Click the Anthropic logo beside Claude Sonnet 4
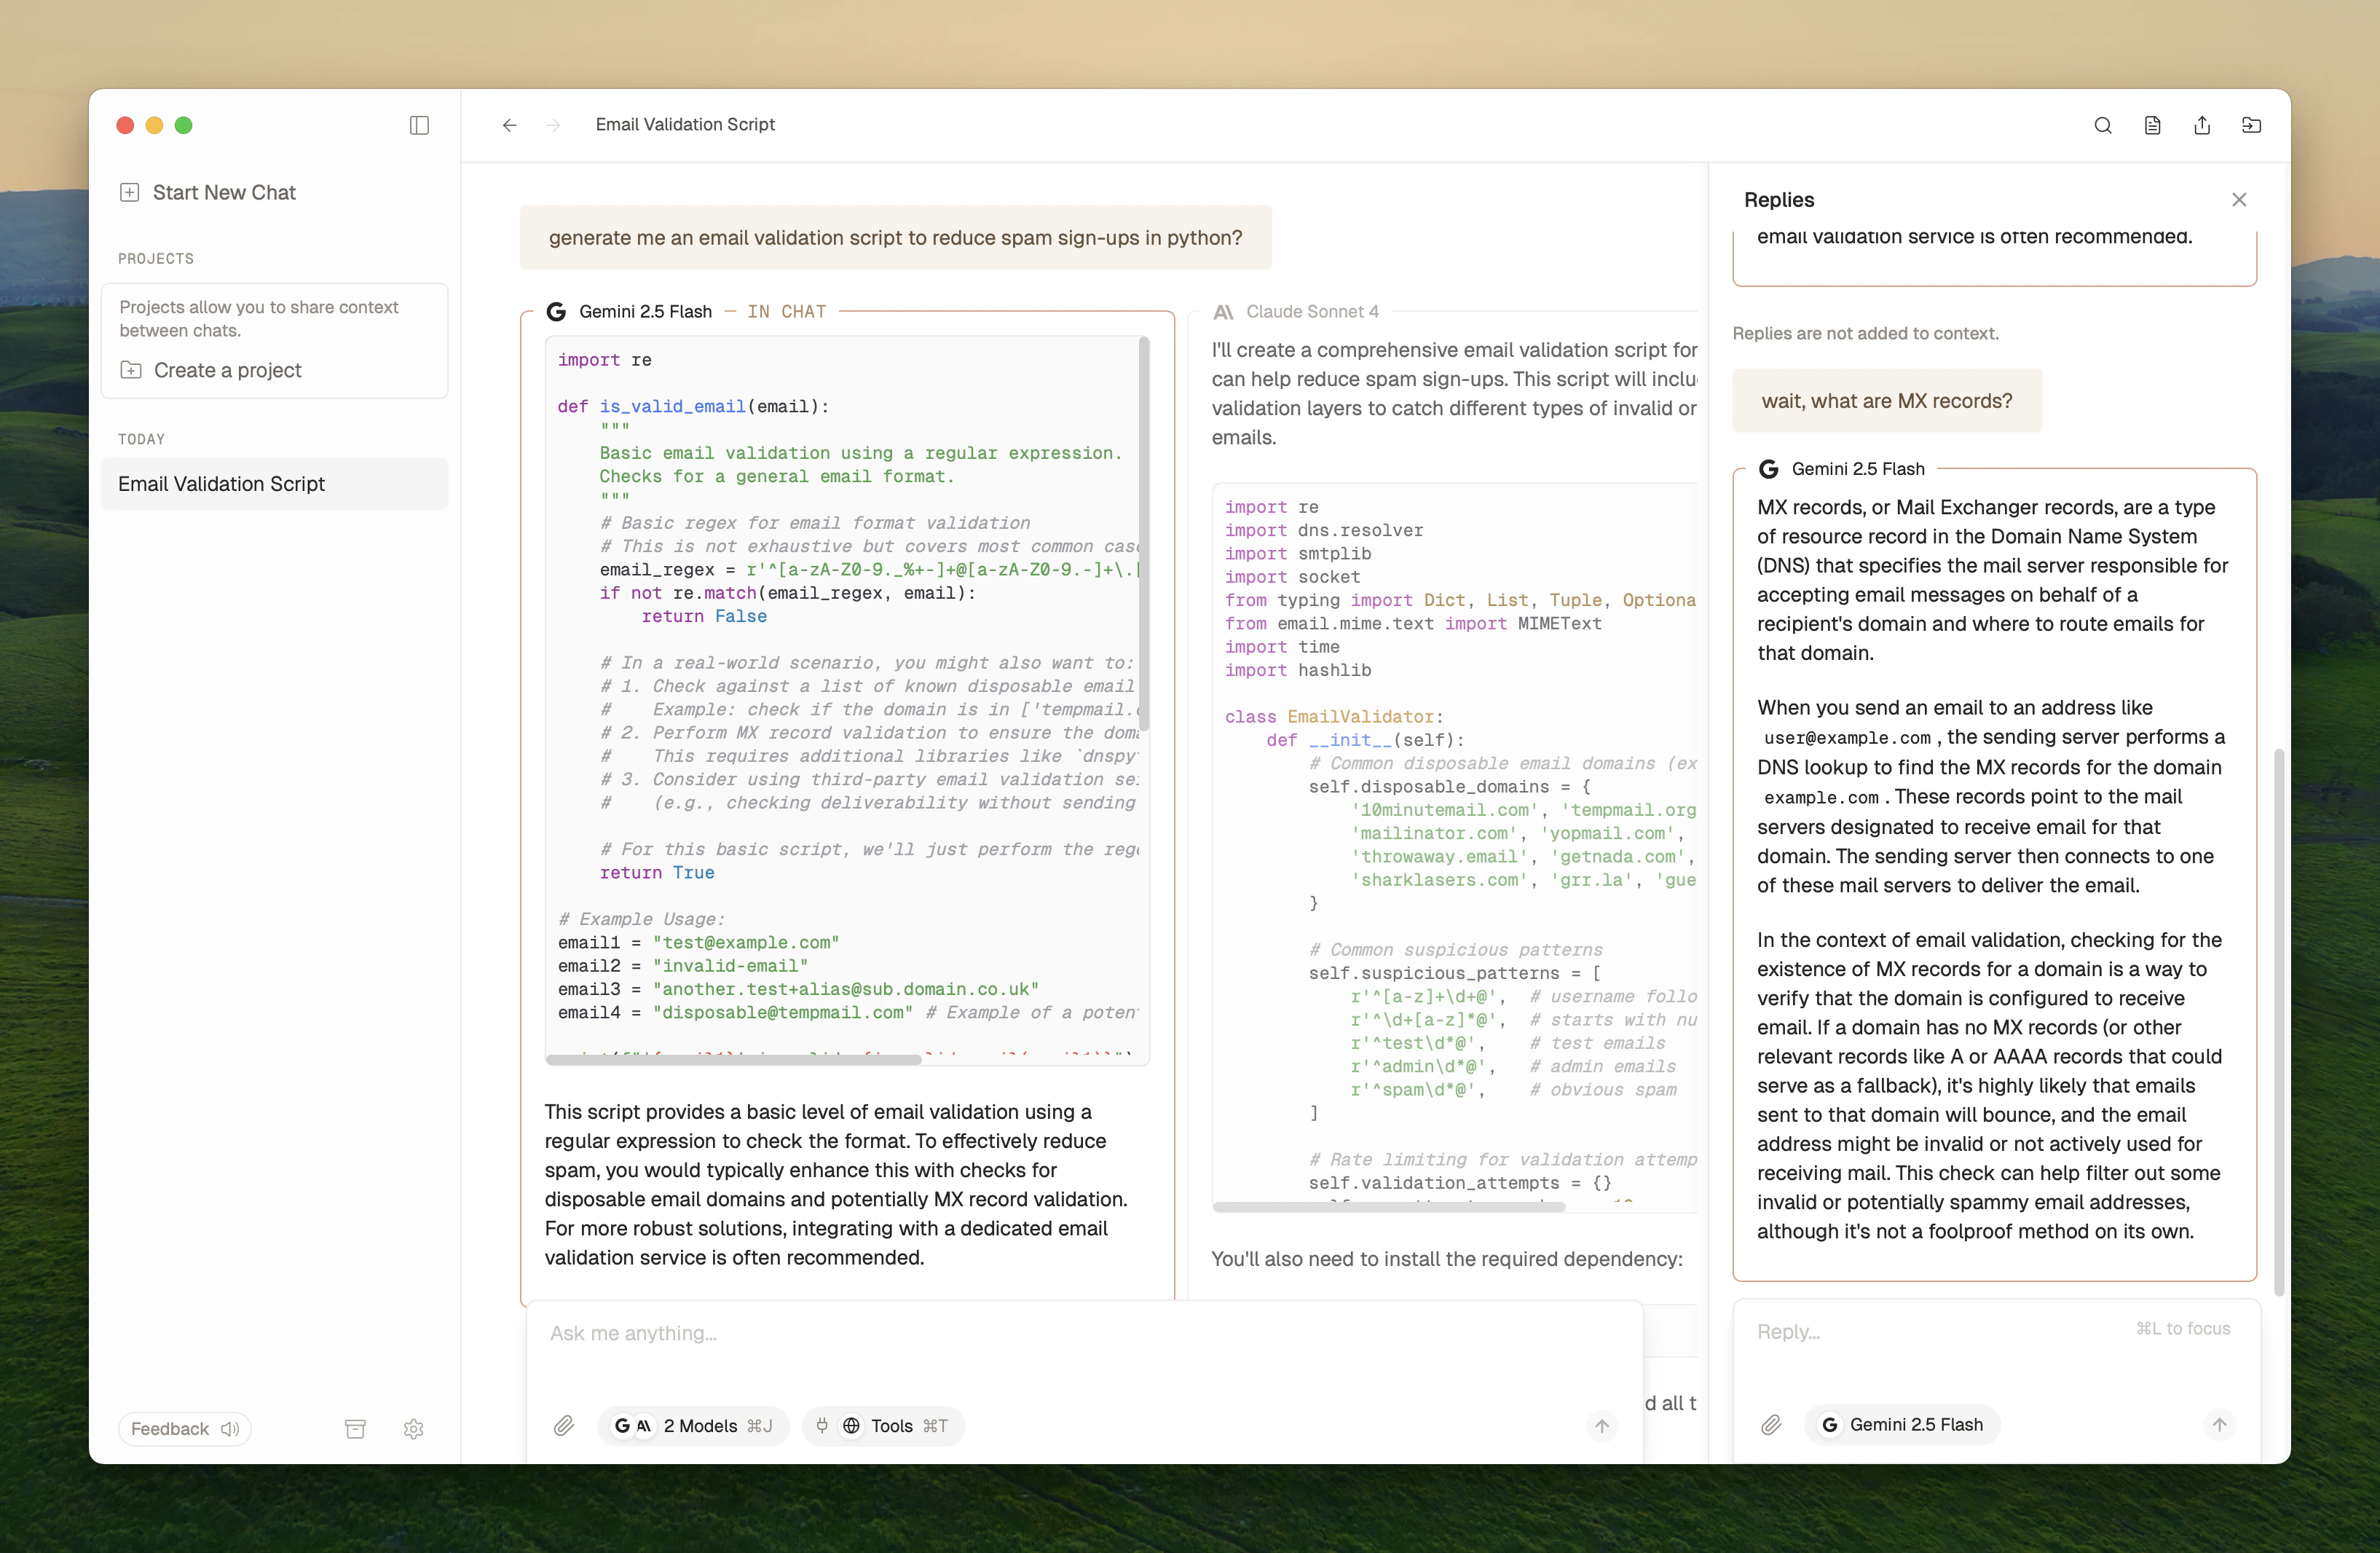Screen dimensions: 2380x1553 coord(1223,312)
